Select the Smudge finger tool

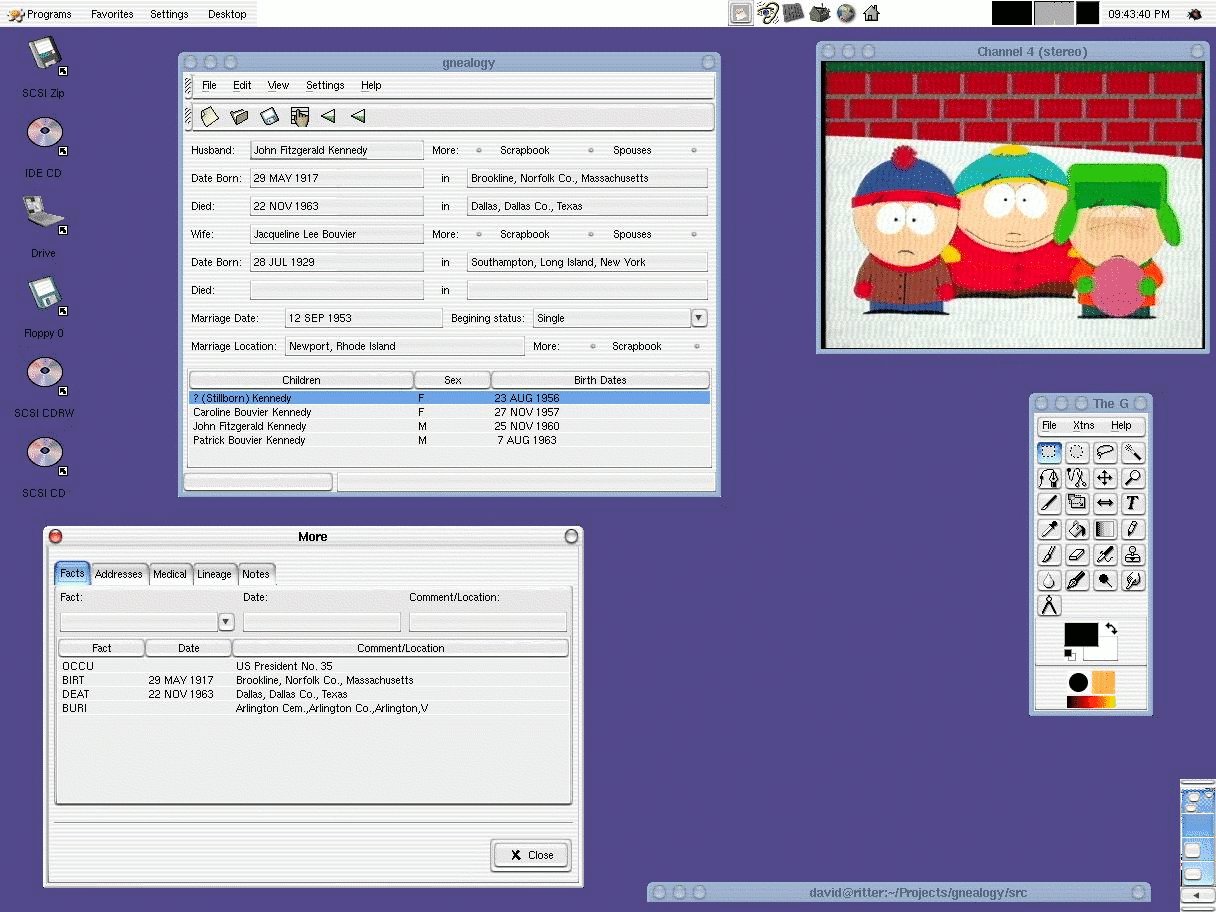coord(1133,580)
